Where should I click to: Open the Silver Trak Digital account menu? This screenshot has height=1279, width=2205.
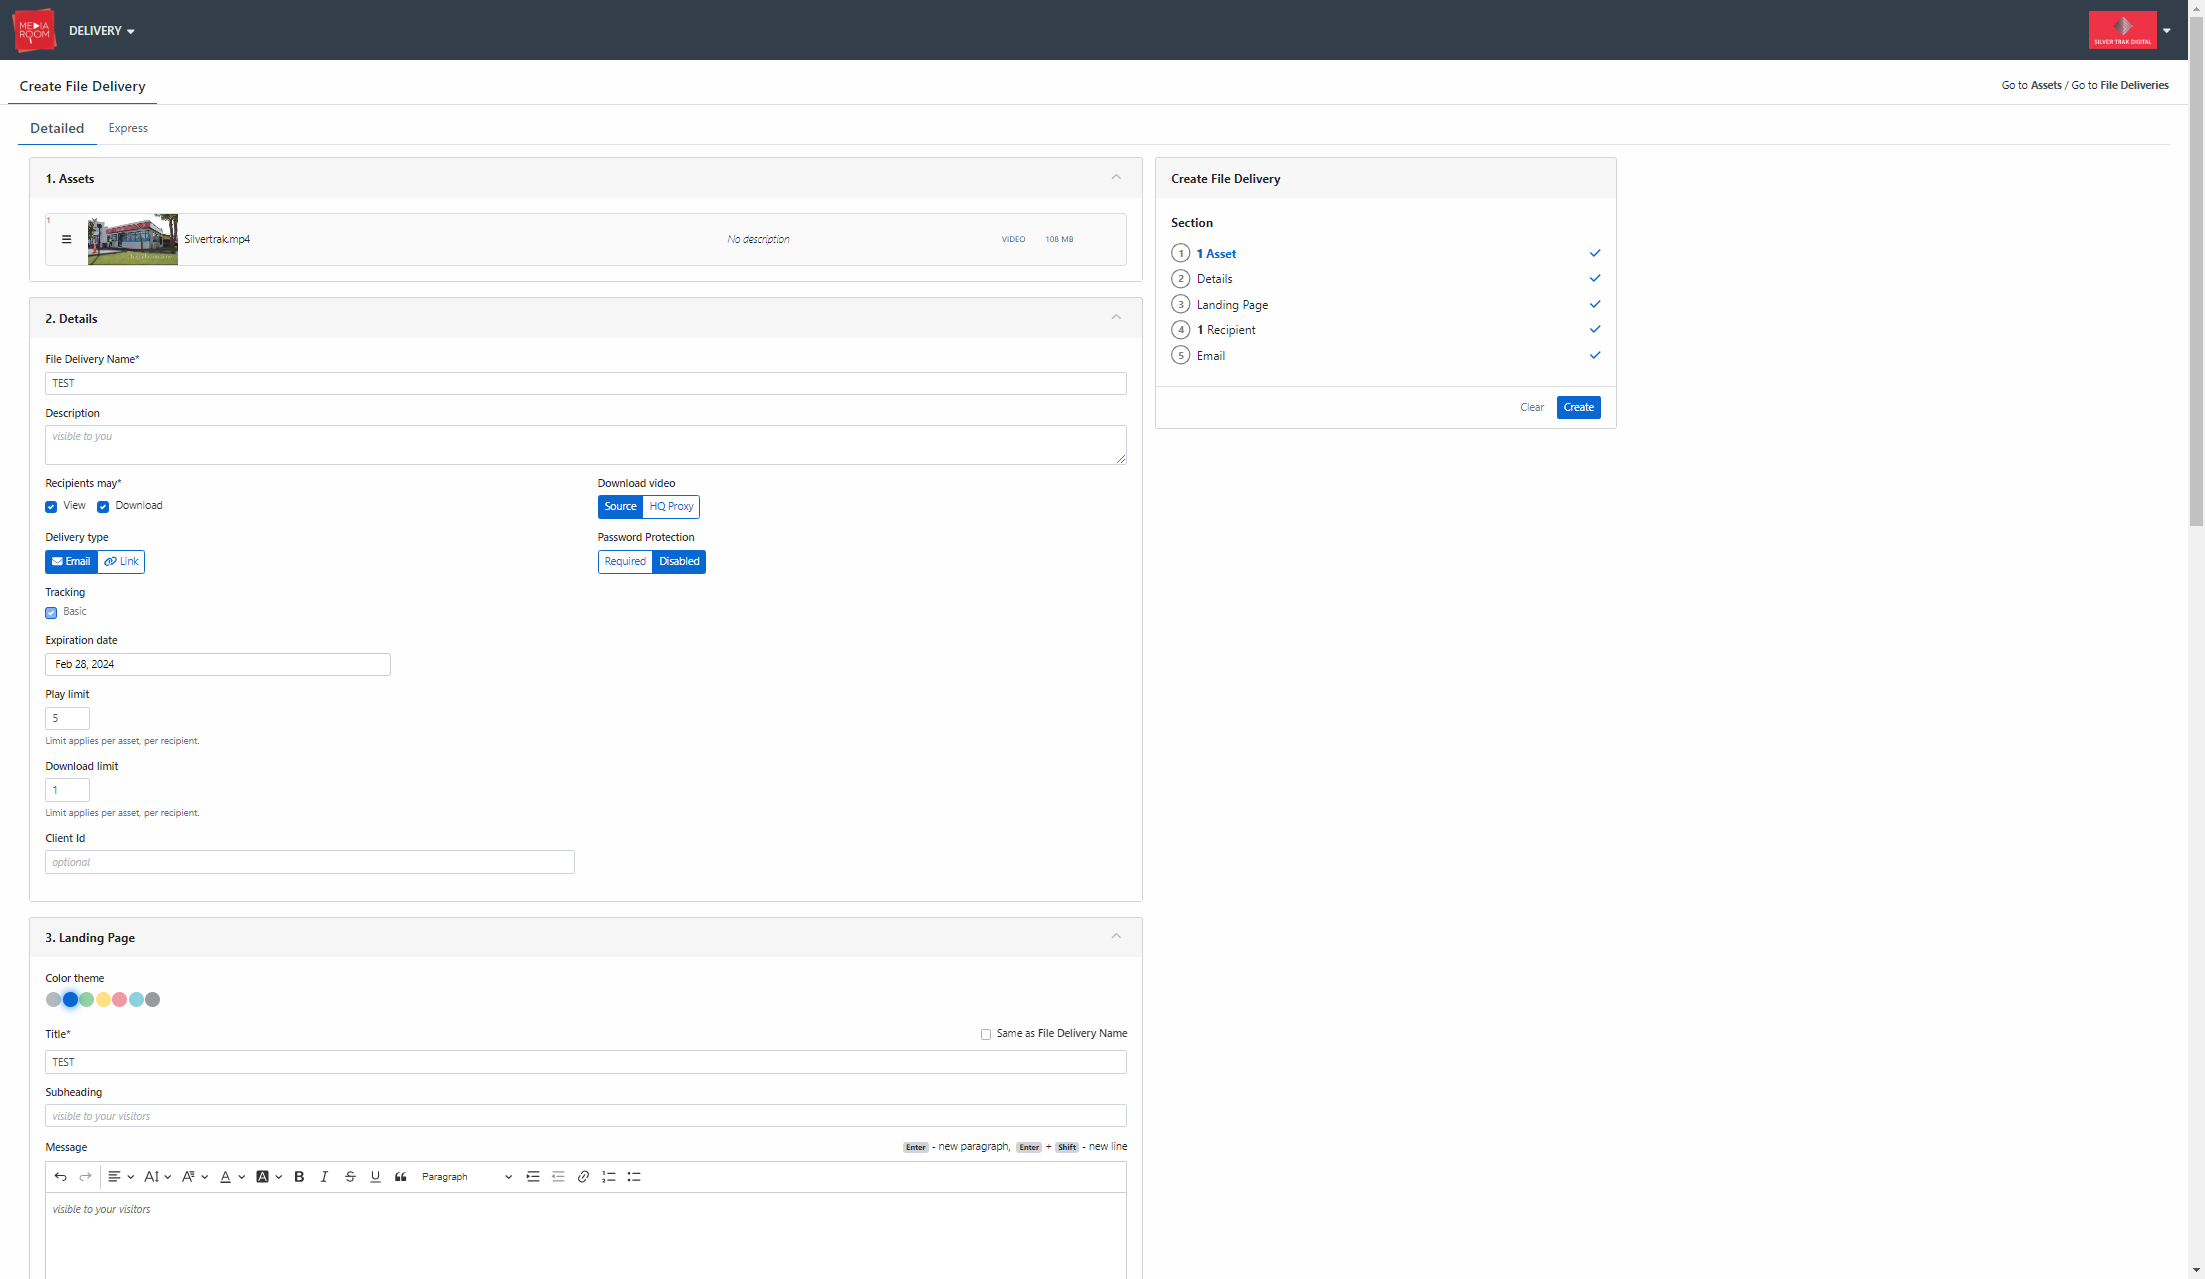[2130, 30]
